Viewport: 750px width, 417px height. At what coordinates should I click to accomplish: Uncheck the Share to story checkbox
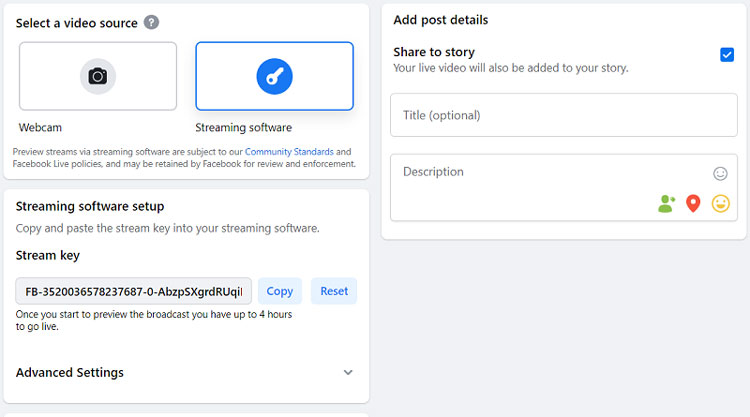point(727,55)
